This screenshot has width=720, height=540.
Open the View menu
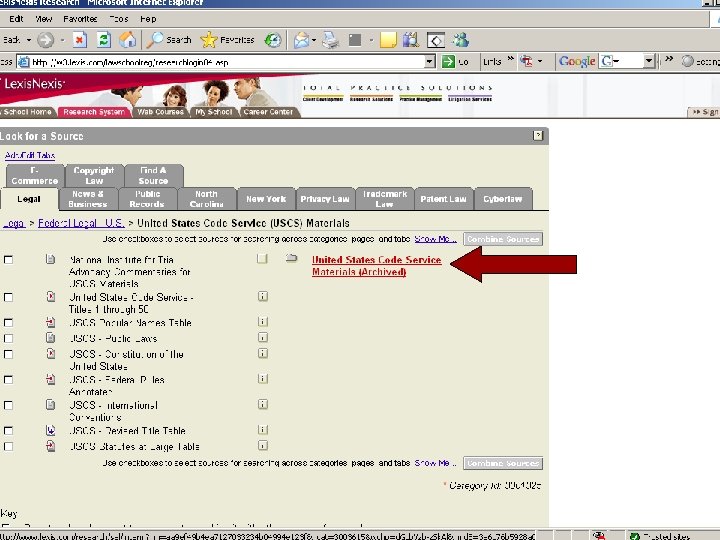pos(44,19)
